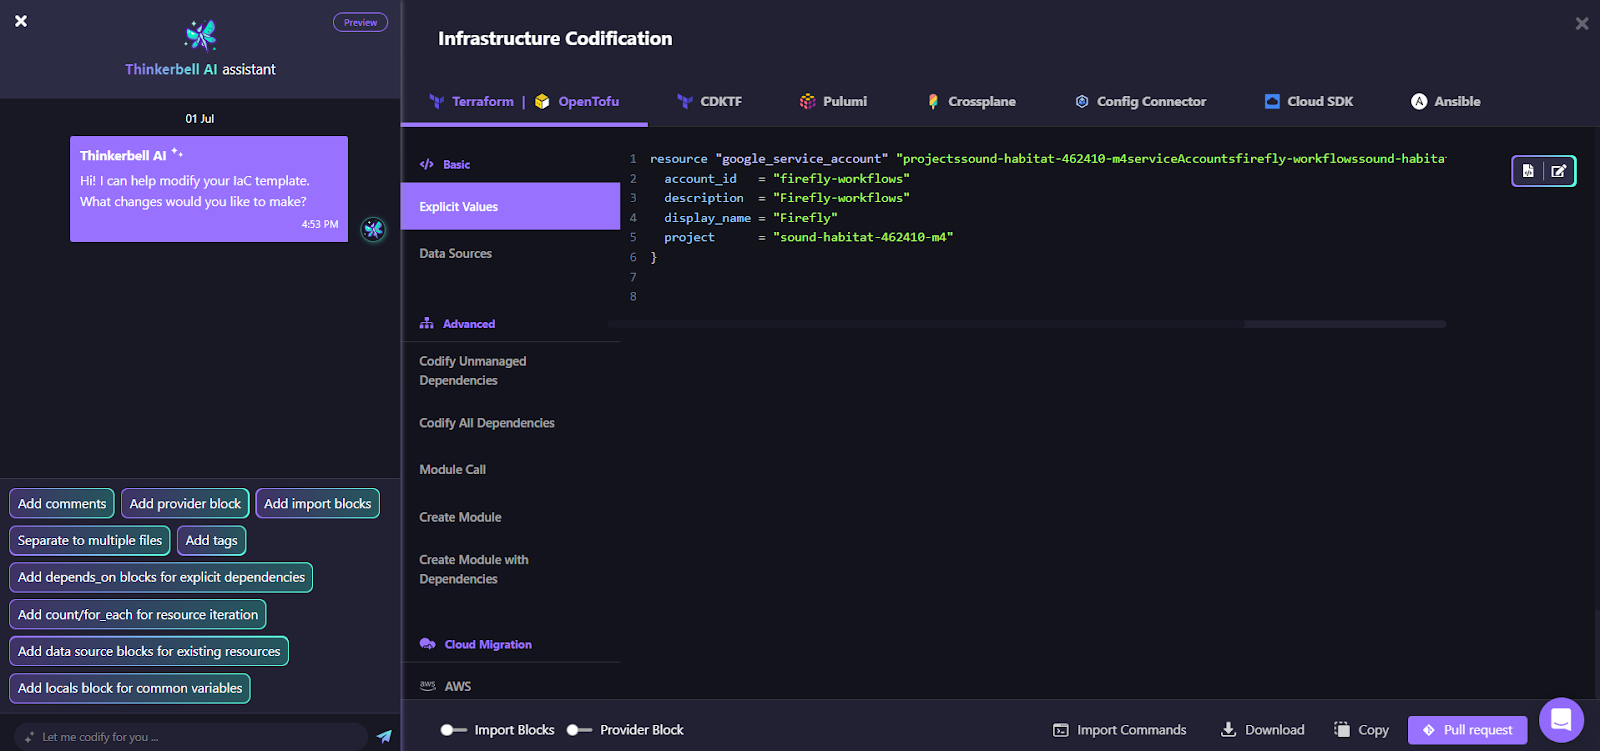Close the Infrastructure Codification dialog

pyautogui.click(x=1582, y=23)
